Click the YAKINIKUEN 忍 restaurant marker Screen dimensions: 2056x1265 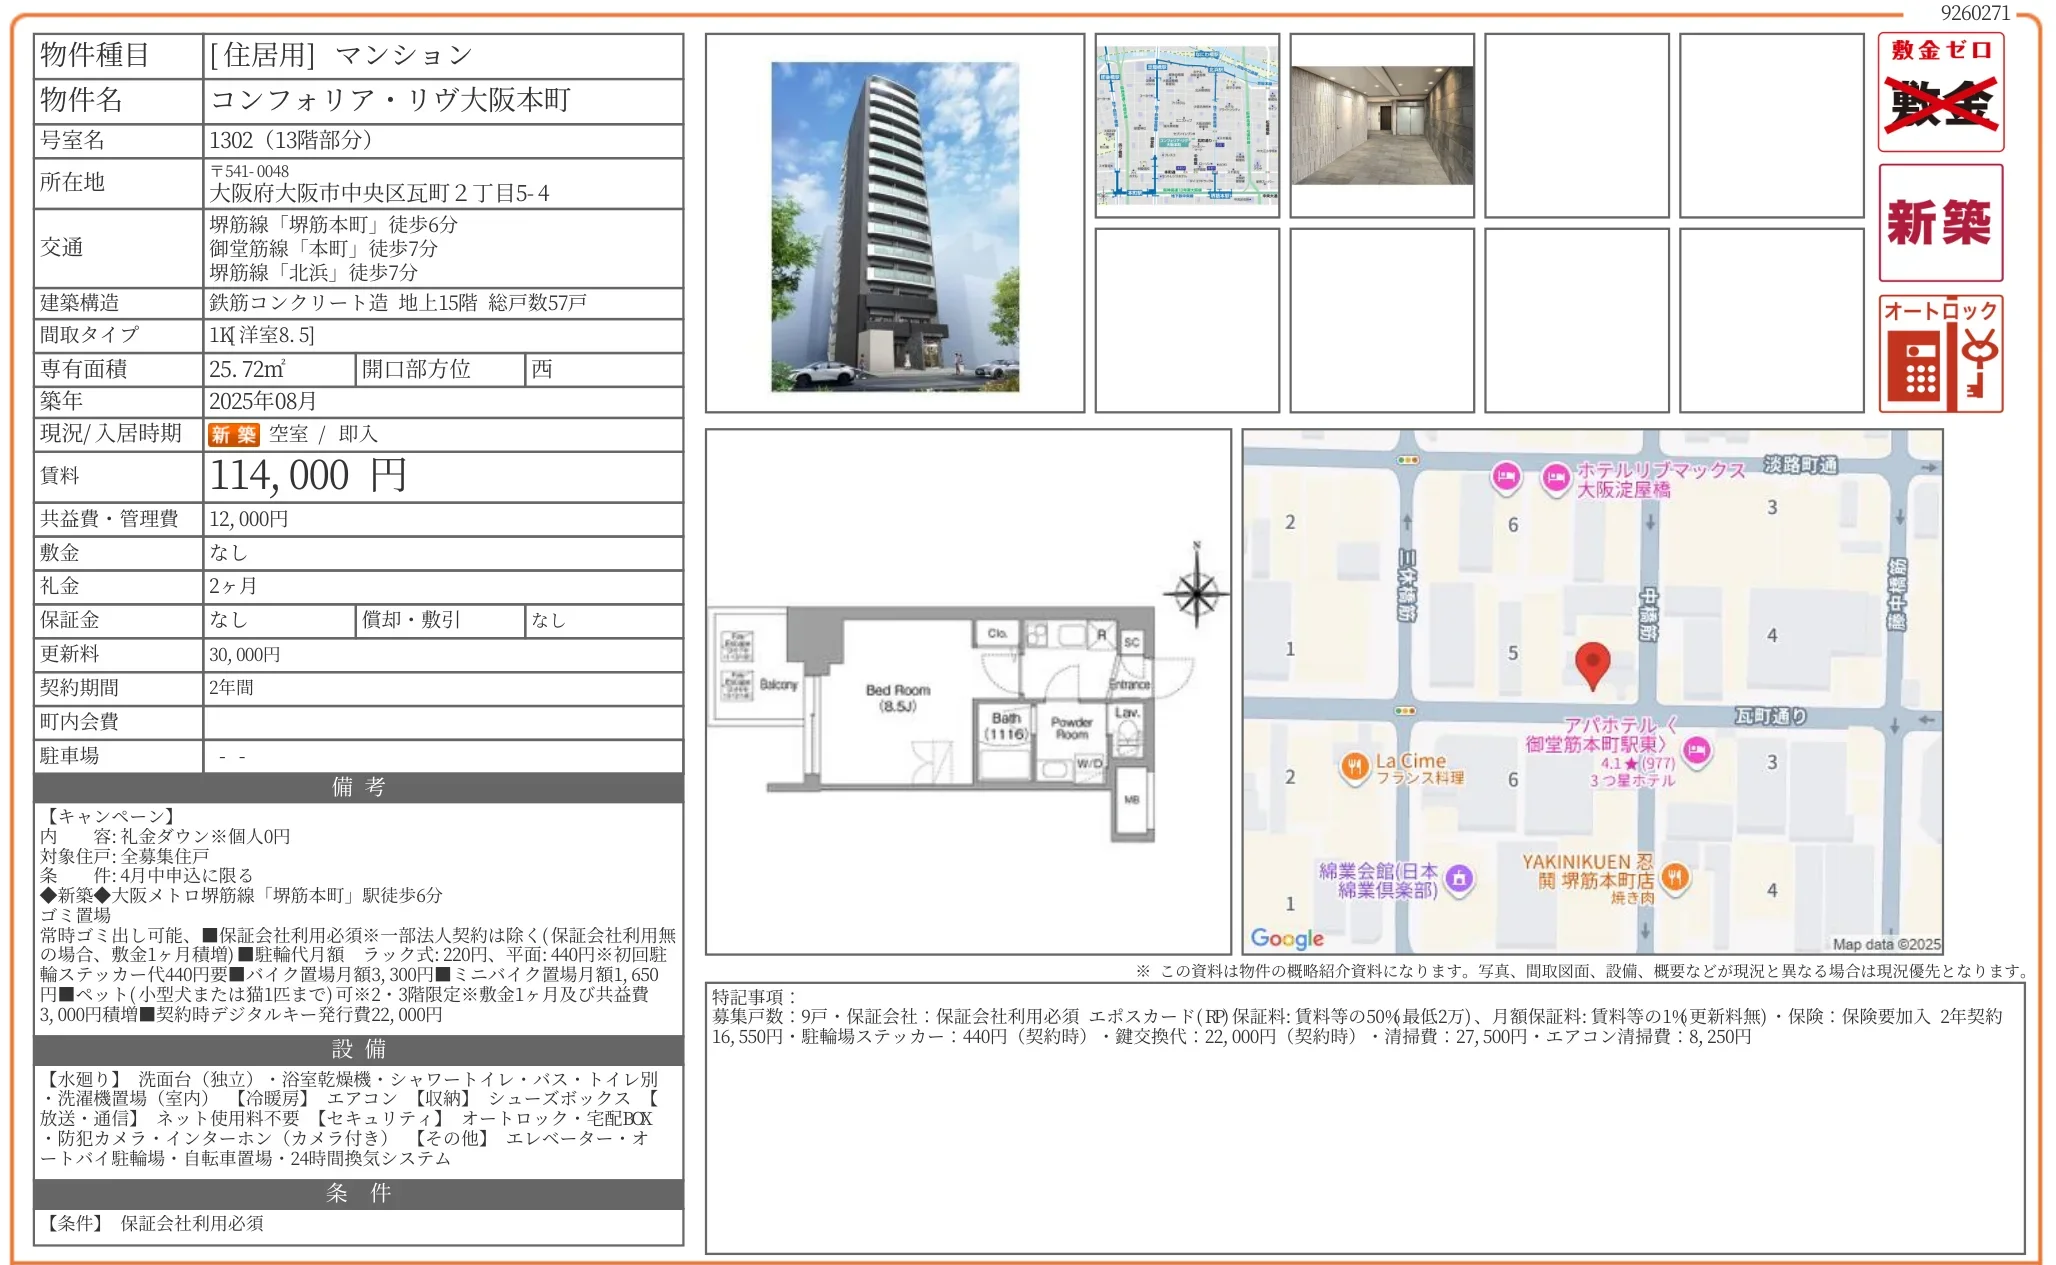pos(1675,878)
